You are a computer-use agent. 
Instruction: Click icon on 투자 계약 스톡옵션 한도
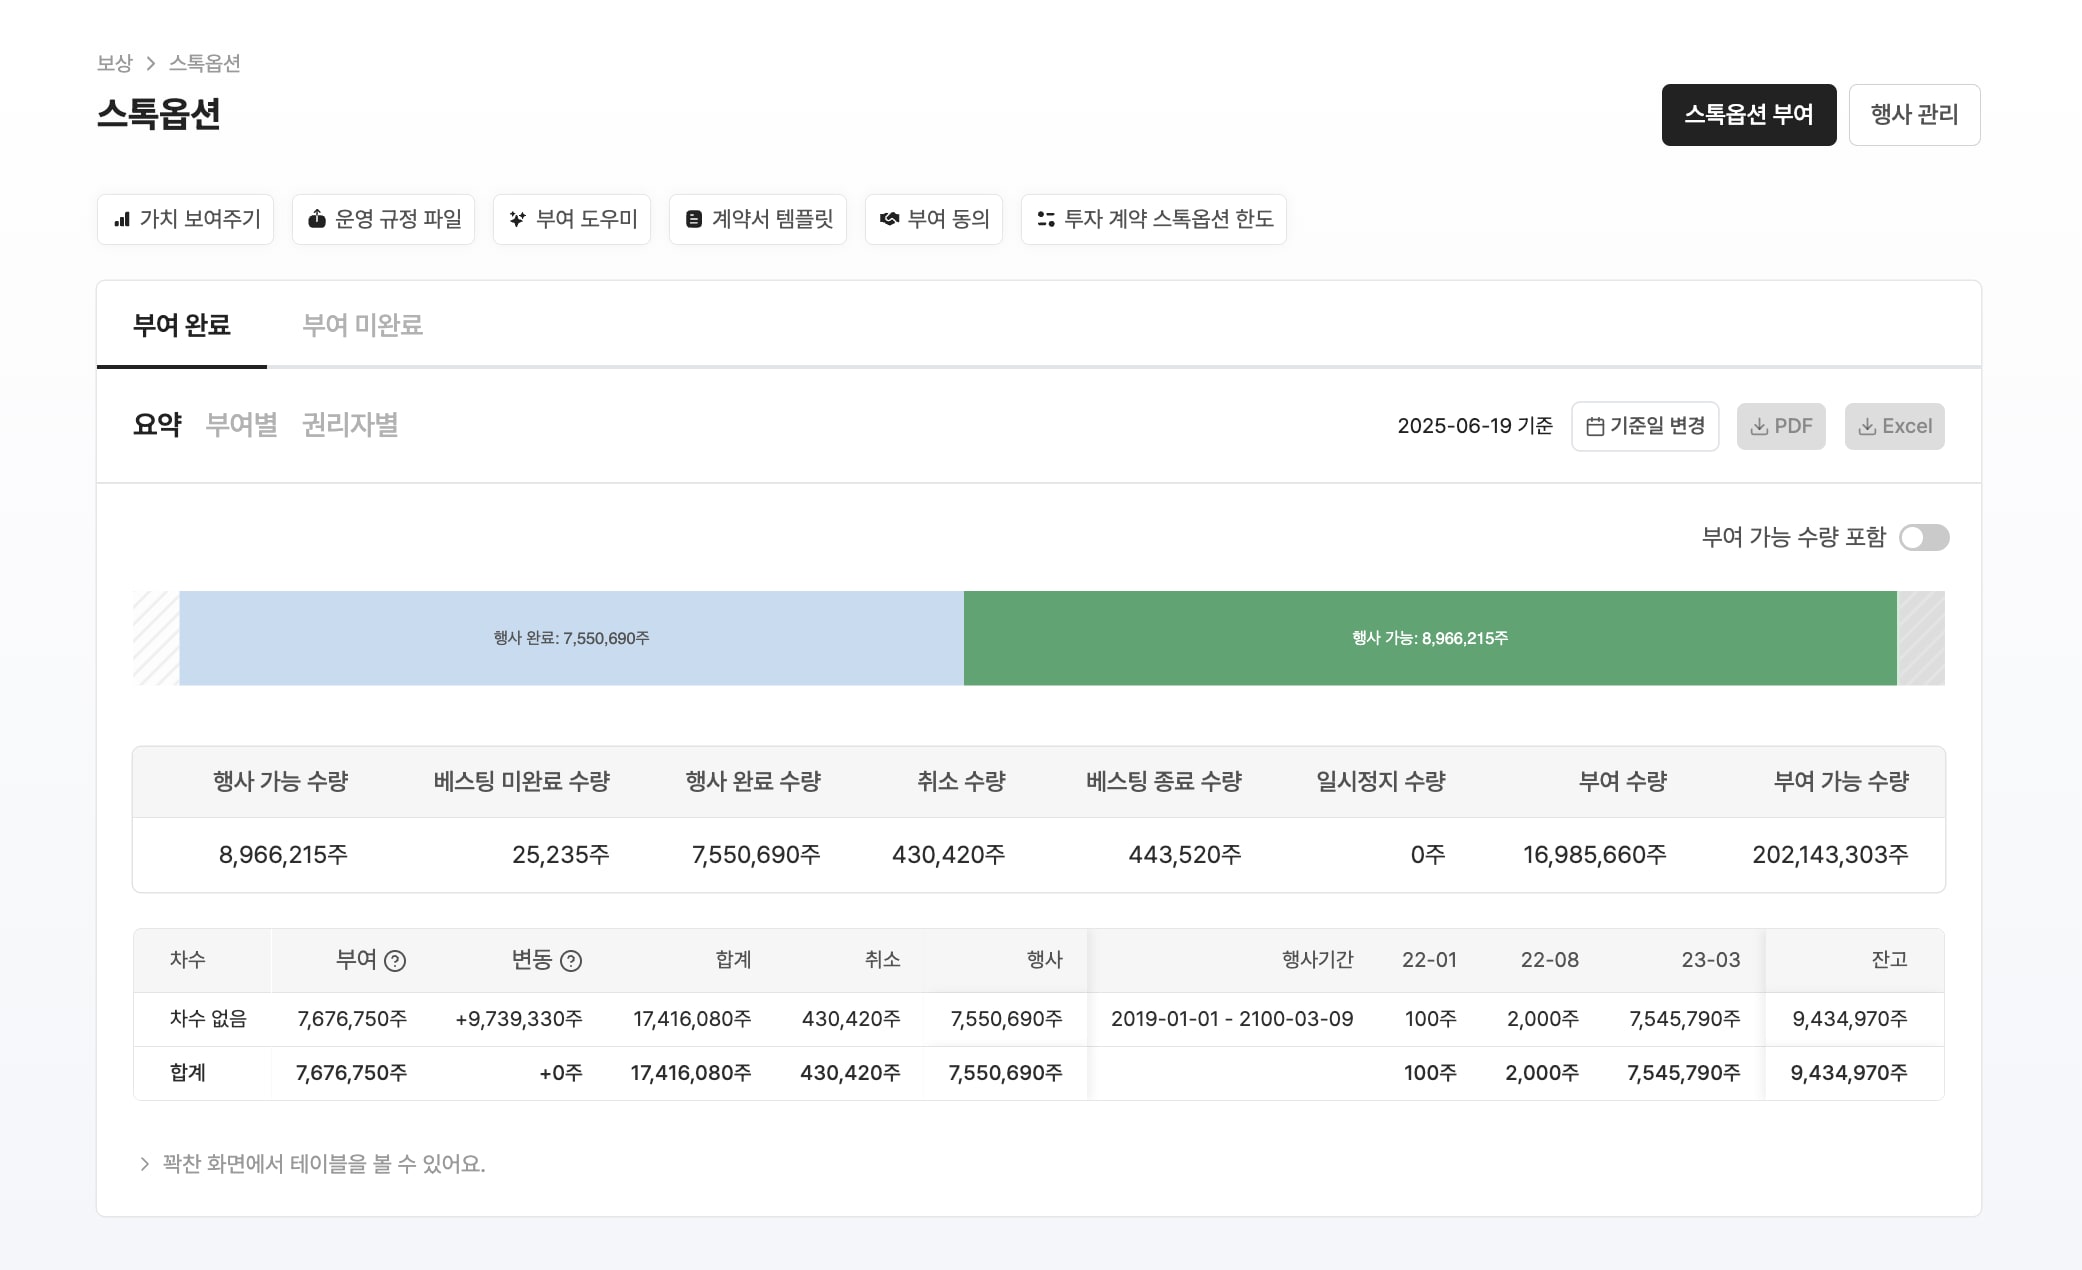[x=1046, y=219]
